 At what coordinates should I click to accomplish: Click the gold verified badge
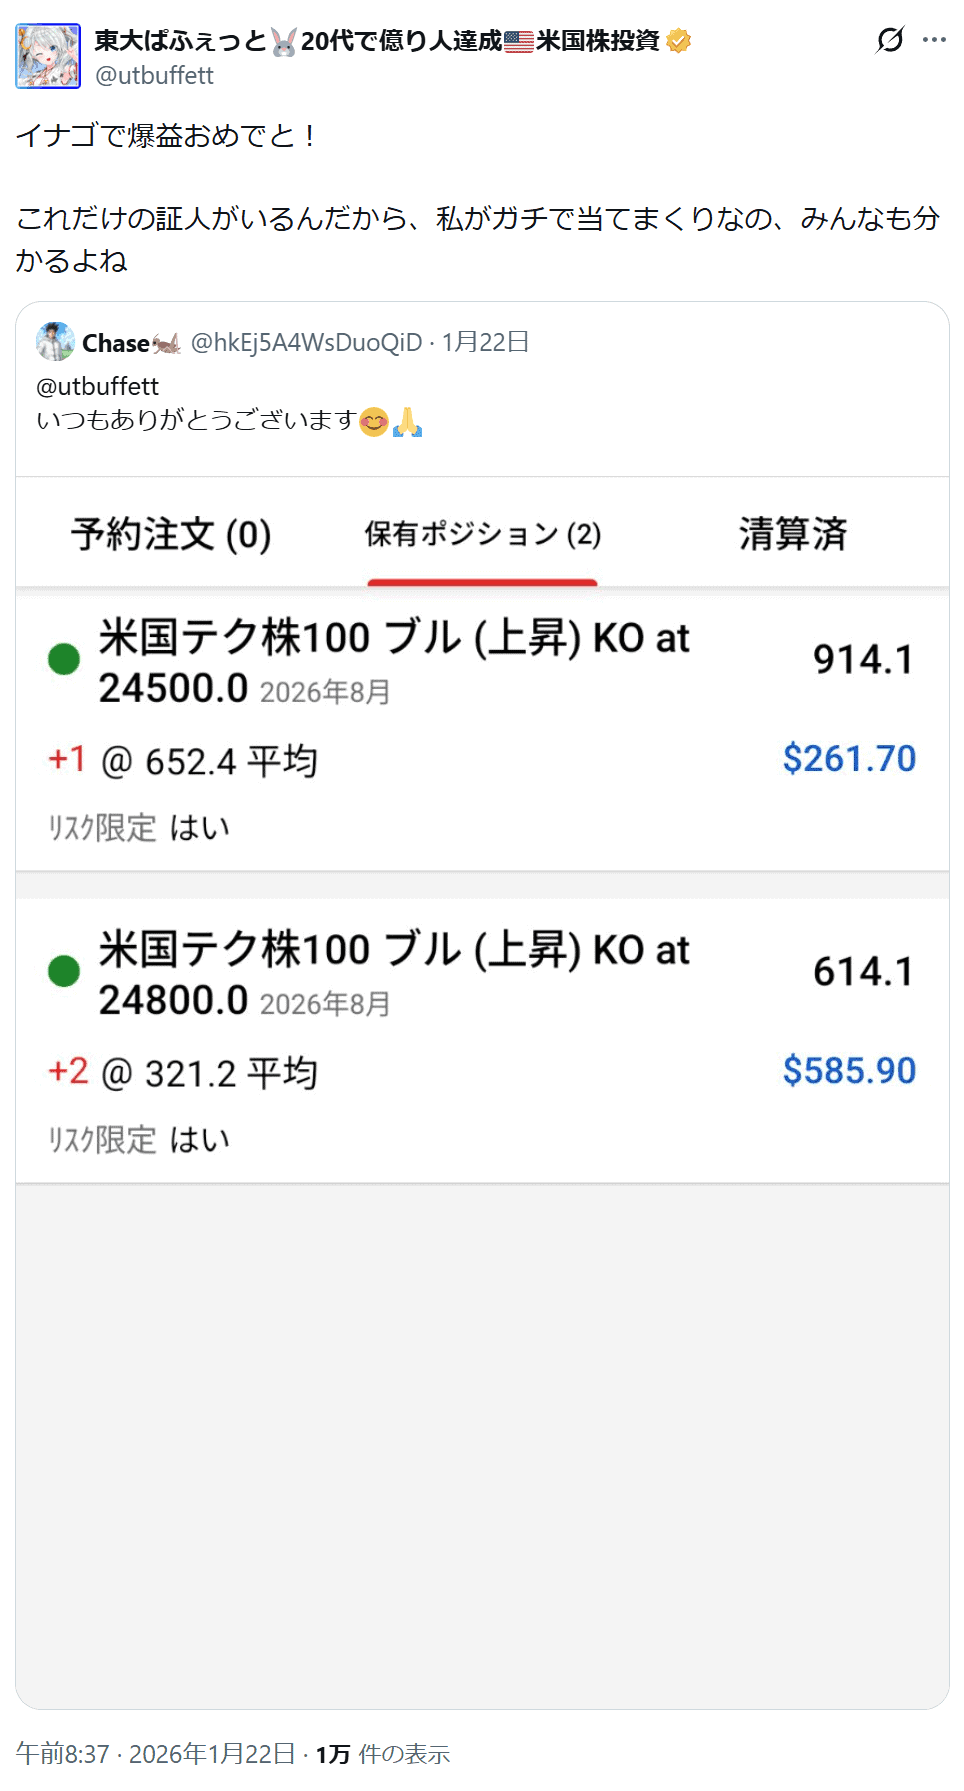[679, 41]
